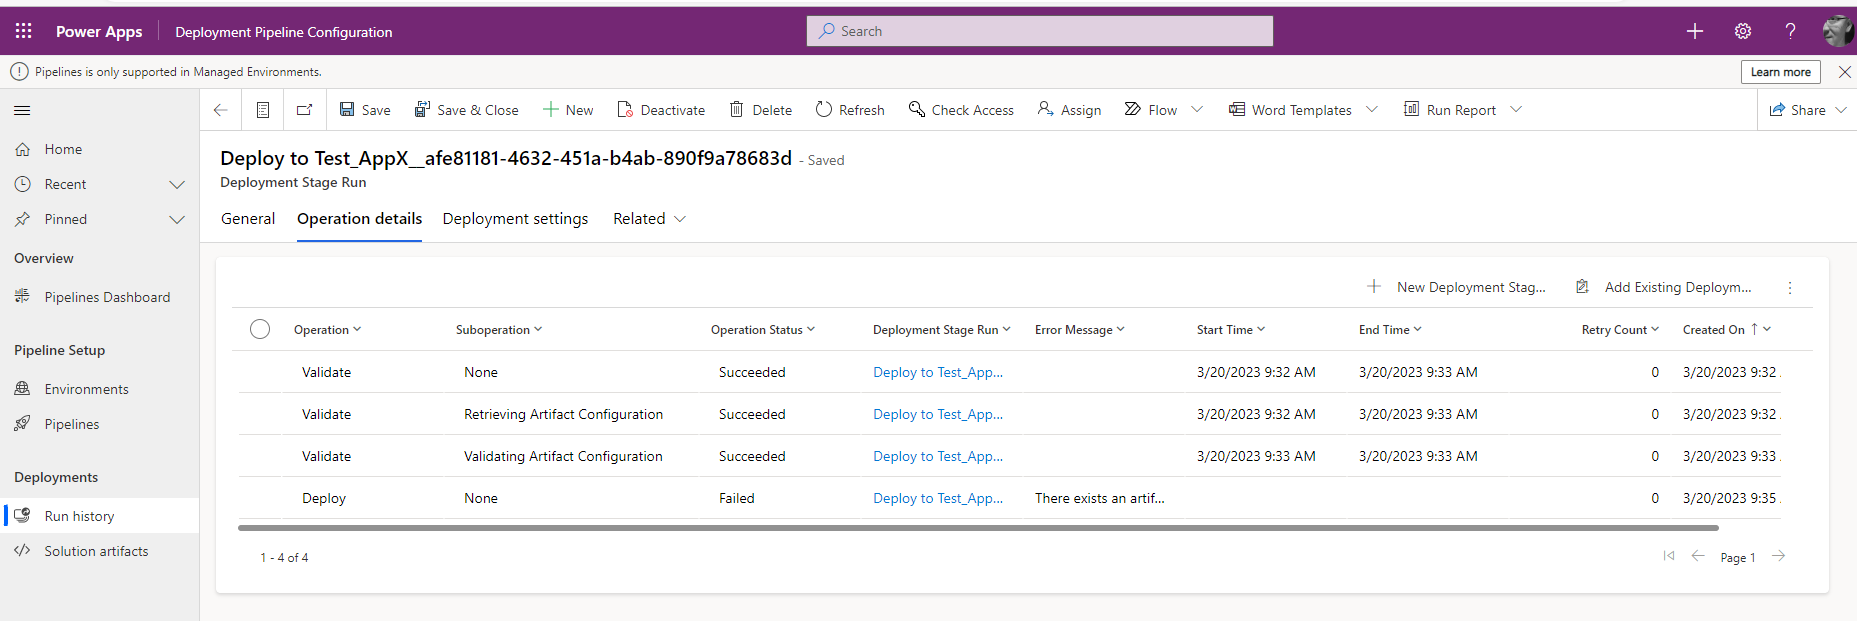Open the app launcher waffle icon
Screen dimensions: 1857x621
[x=24, y=31]
